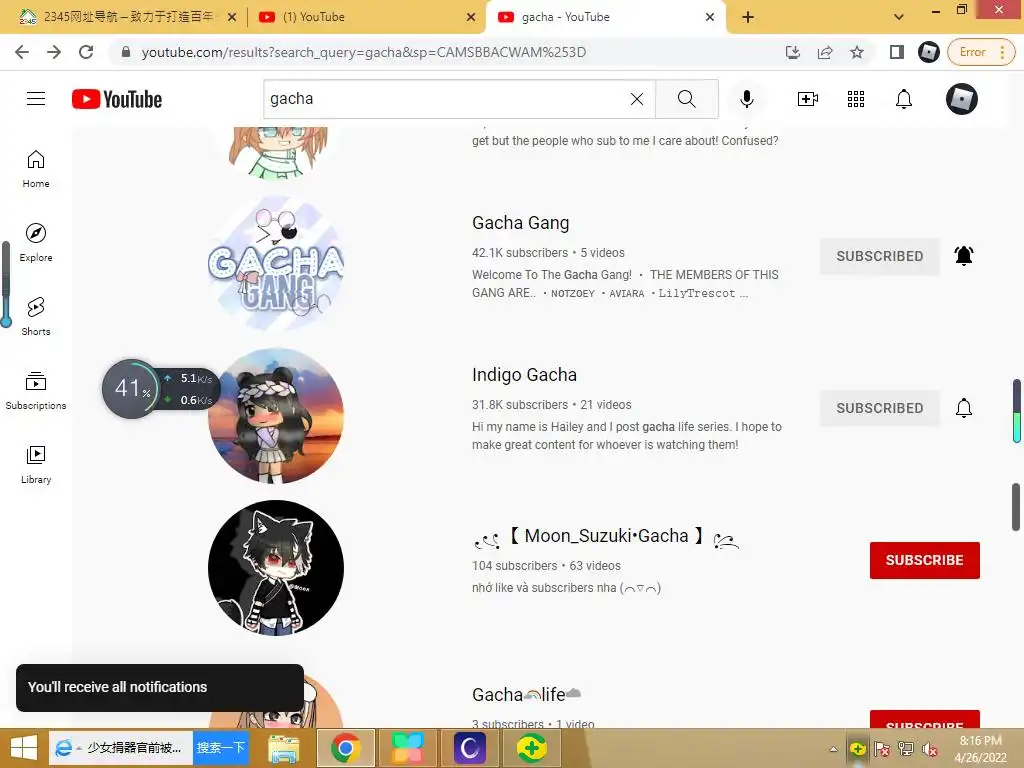The height and width of the screenshot is (768, 1024).
Task: Open Library in the sidebar
Action: click(x=36, y=464)
